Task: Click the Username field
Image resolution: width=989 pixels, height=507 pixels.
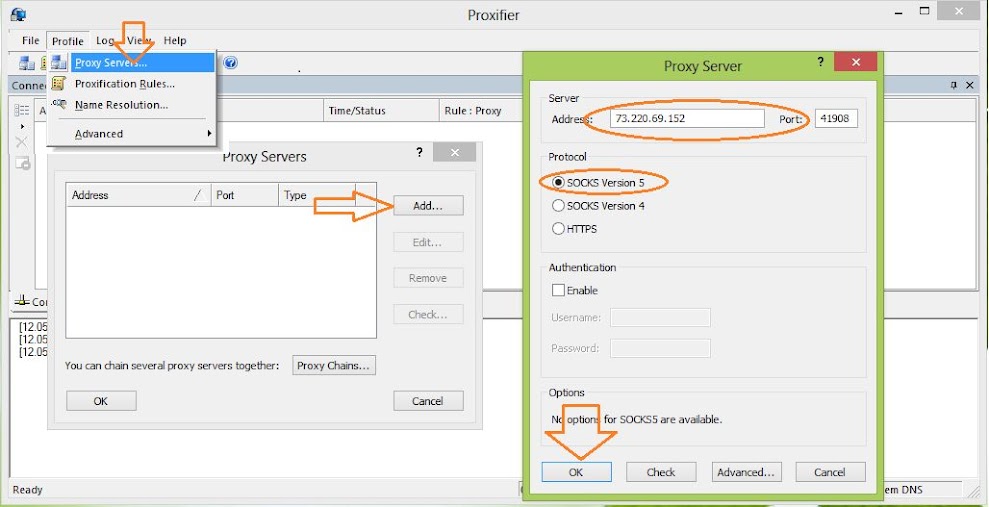Action: tap(660, 317)
